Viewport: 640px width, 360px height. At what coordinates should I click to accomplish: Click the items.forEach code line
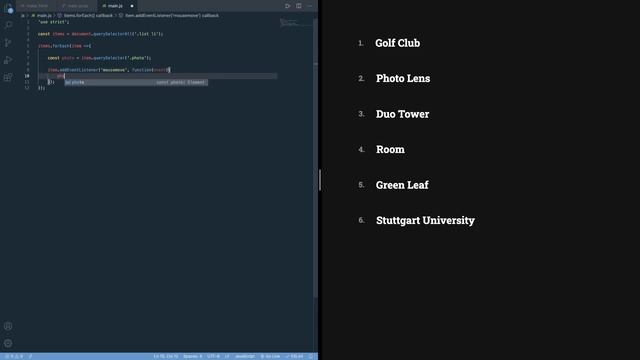tap(64, 46)
